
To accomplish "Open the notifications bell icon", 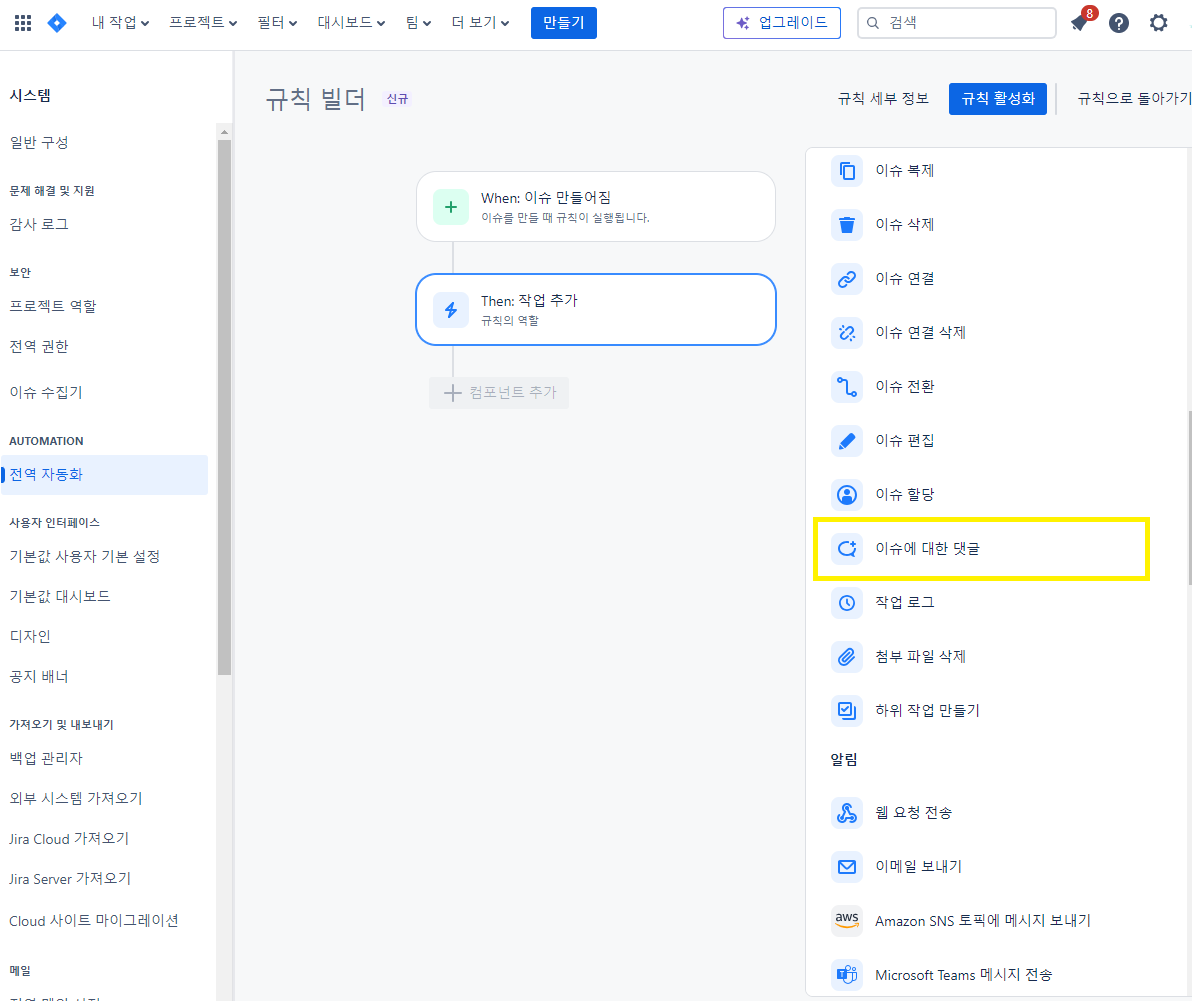I will [1079, 23].
